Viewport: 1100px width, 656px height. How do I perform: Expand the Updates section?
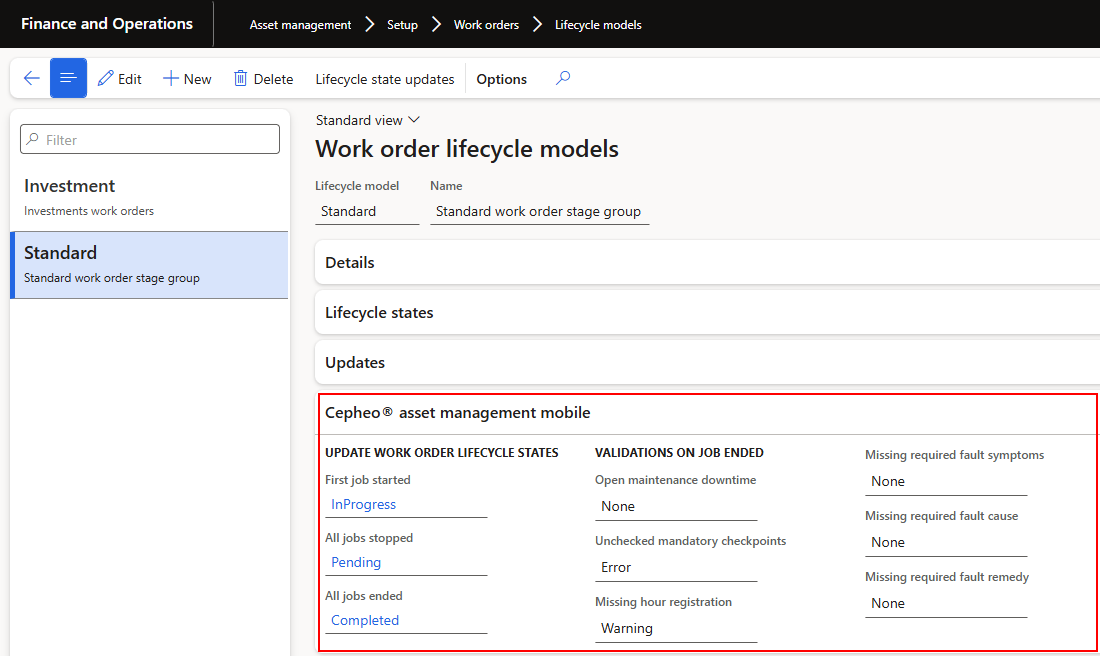point(355,363)
